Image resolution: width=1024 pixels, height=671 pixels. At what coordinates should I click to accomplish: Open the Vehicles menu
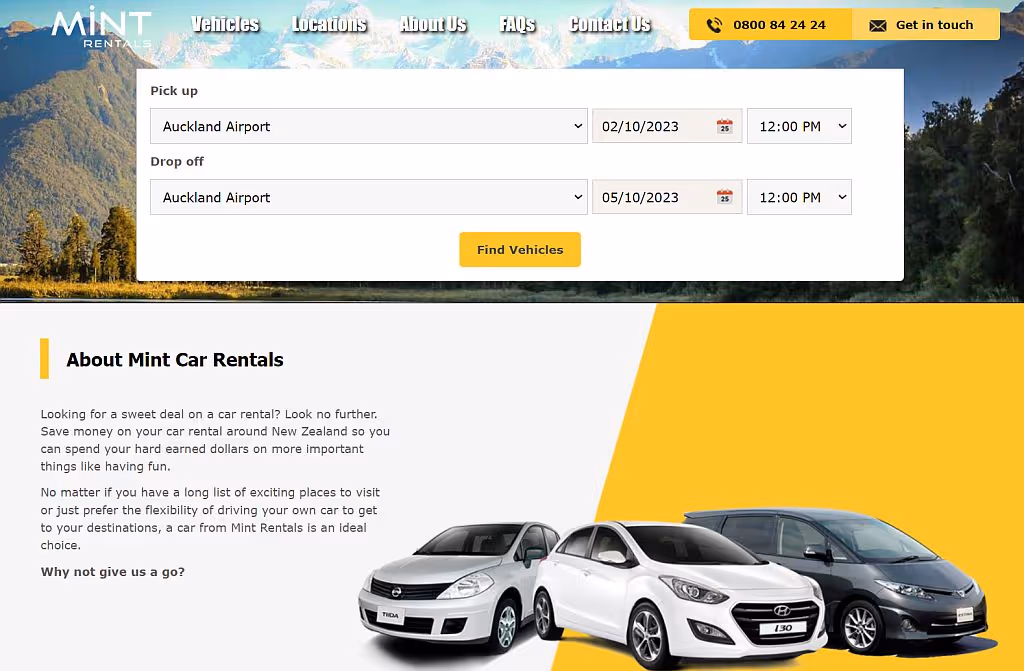coord(225,24)
